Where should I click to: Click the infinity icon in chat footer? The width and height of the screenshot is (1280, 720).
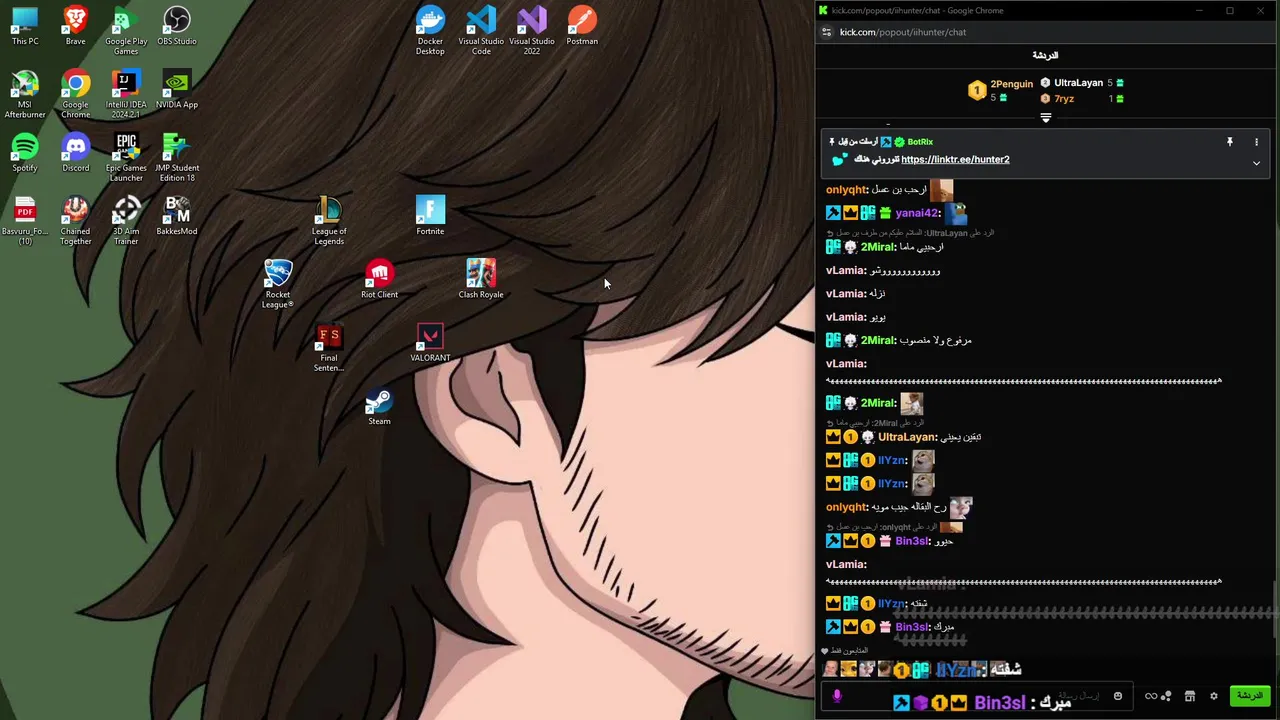pos(1151,696)
